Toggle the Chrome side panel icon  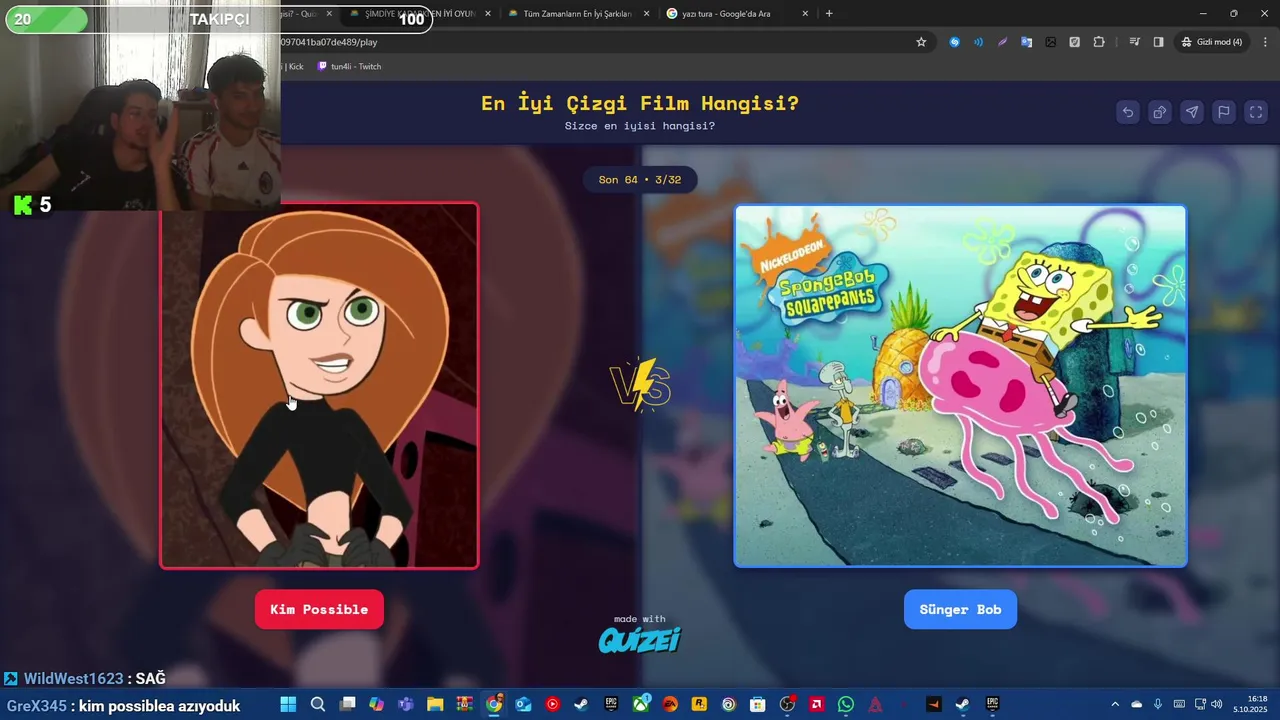(1158, 42)
